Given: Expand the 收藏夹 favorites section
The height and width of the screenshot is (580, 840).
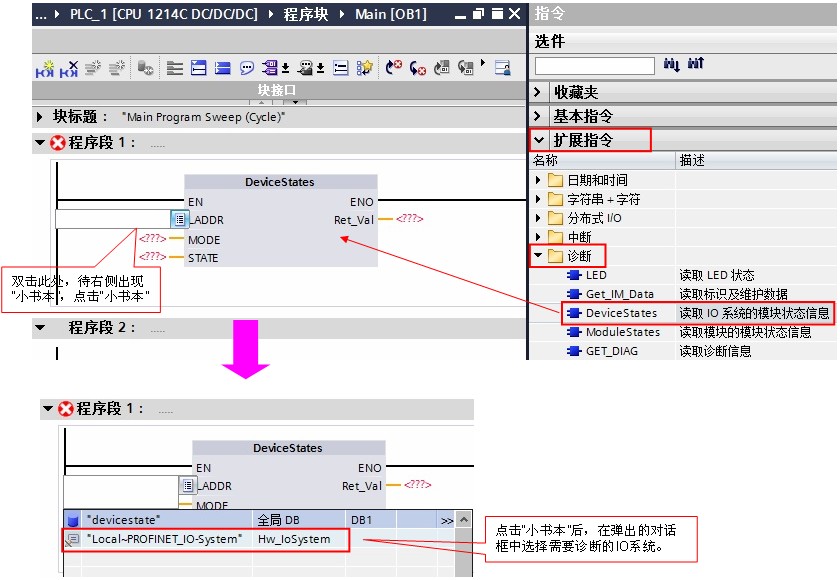Looking at the screenshot, I should (538, 92).
